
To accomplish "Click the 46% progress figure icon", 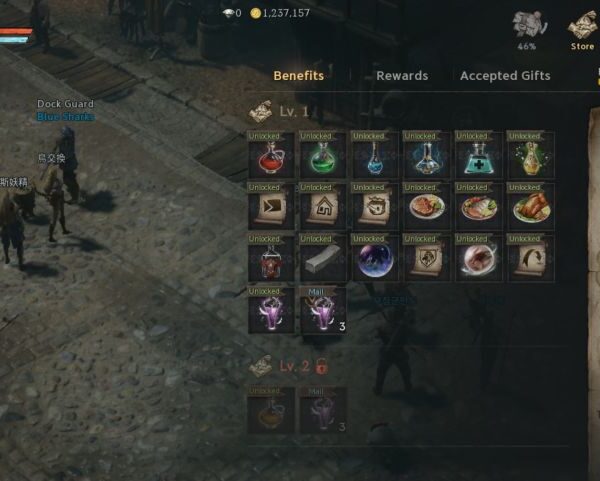I will point(529,31).
